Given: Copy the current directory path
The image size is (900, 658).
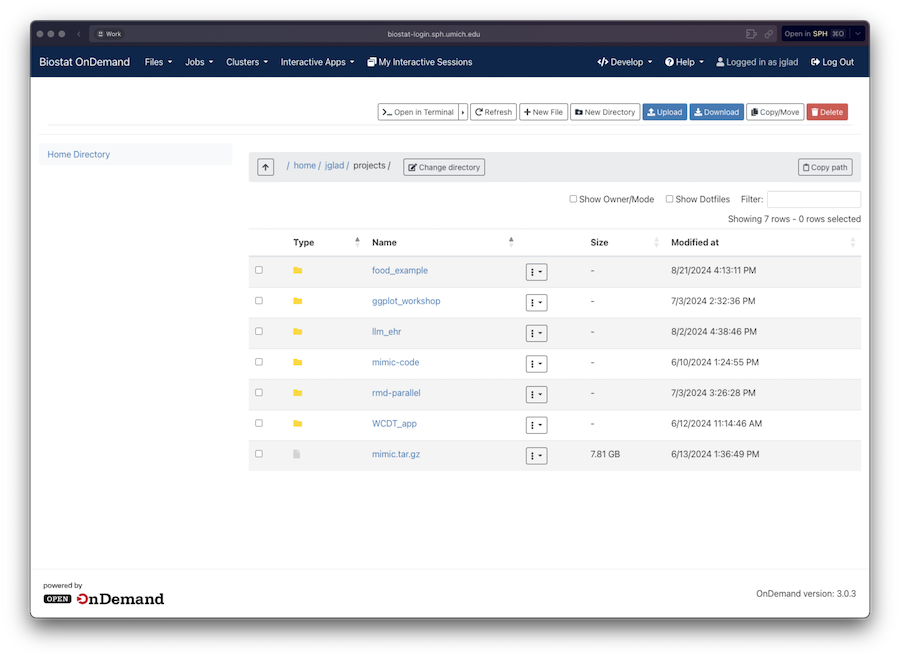Looking at the screenshot, I should [824, 166].
